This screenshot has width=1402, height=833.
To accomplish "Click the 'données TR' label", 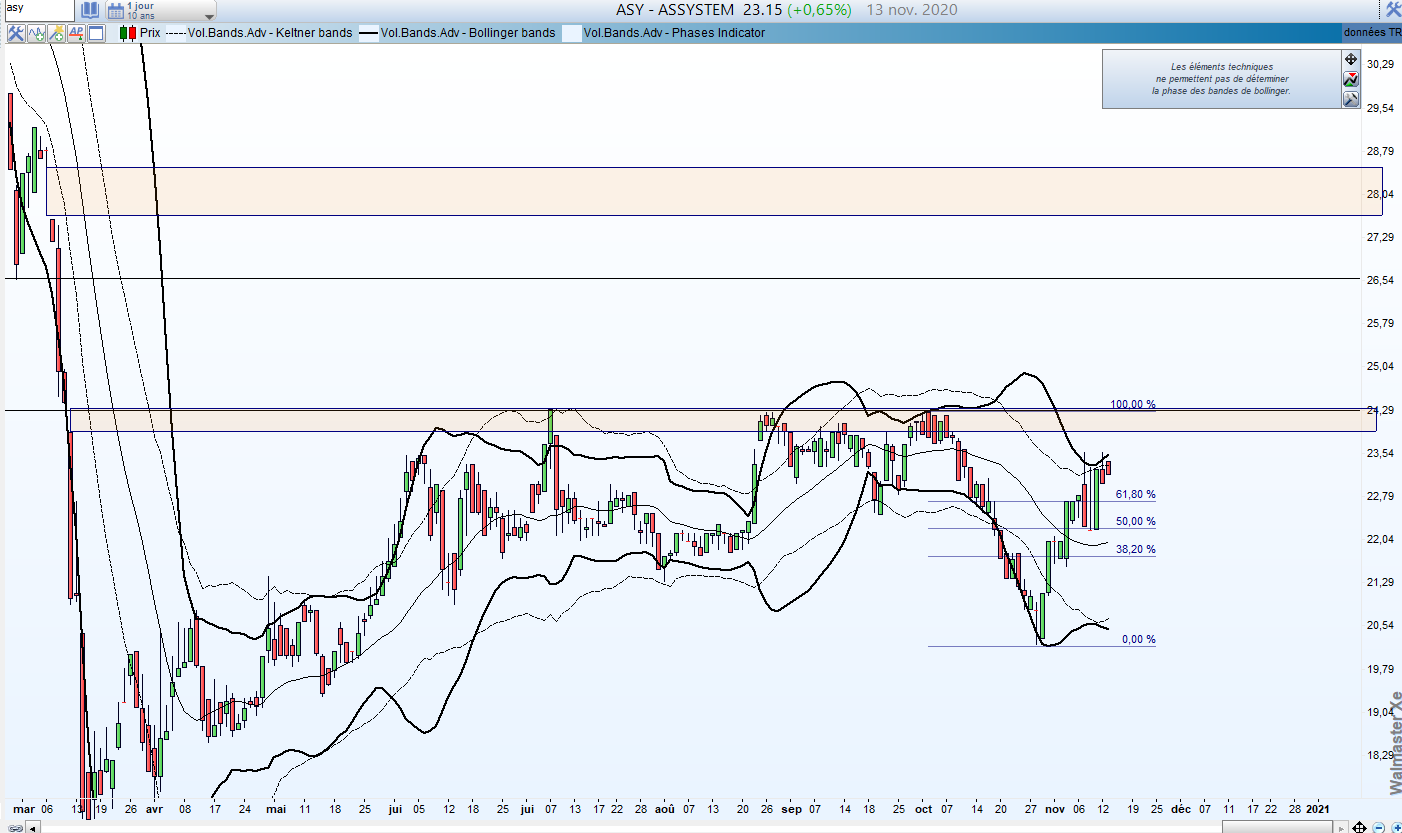I will point(1371,33).
